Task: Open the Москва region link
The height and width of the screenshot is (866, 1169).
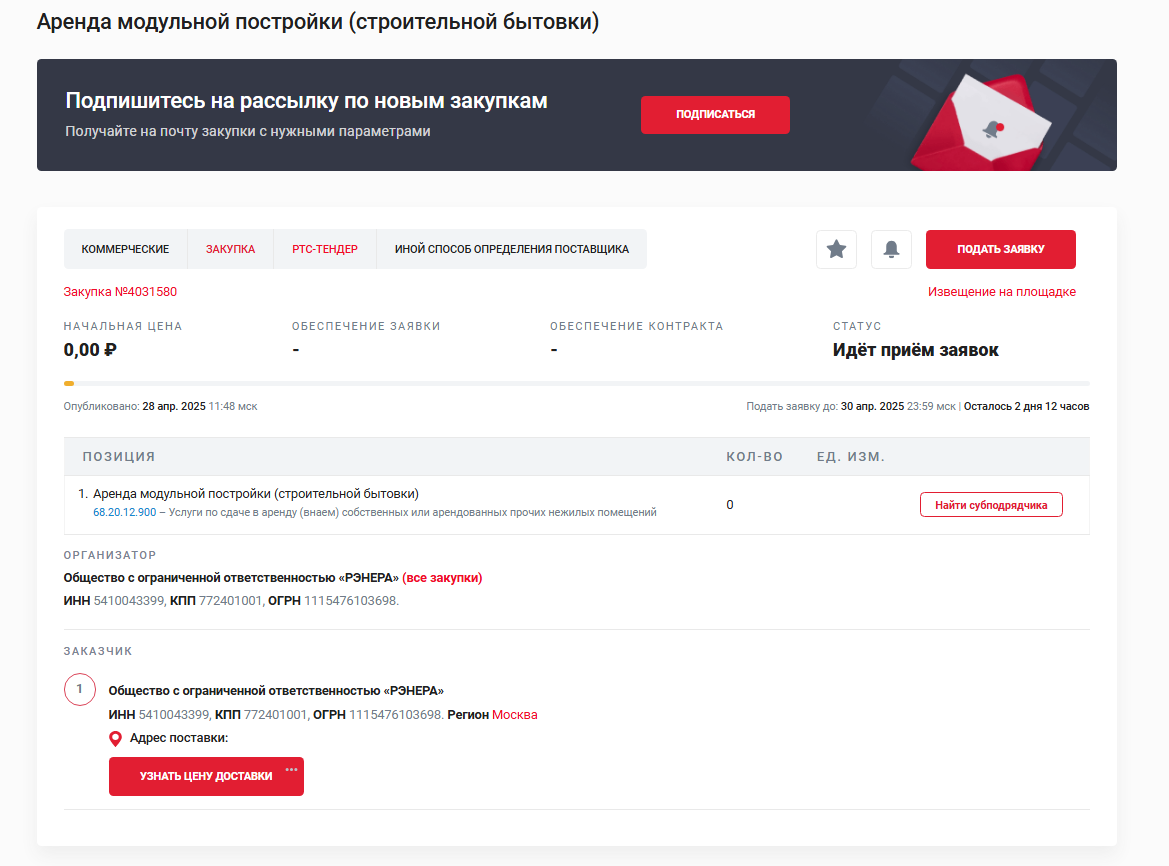Action: [514, 715]
